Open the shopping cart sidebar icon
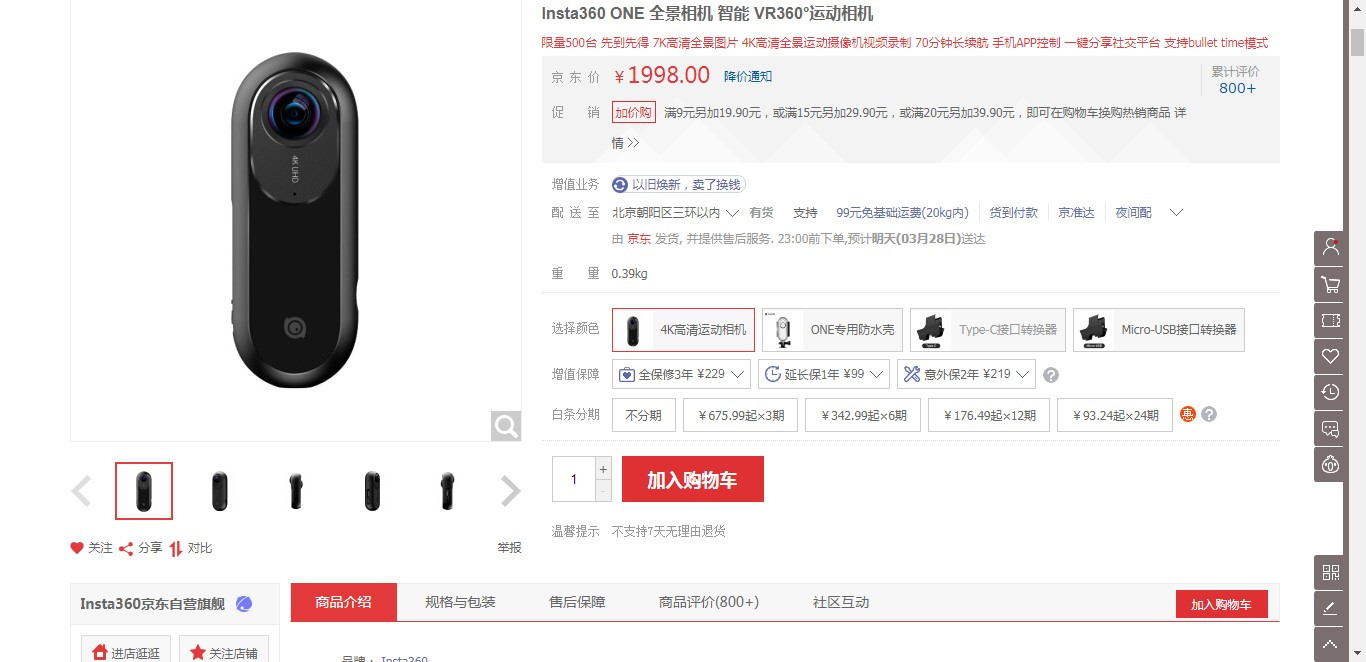This screenshot has width=1366, height=662. tap(1330, 285)
